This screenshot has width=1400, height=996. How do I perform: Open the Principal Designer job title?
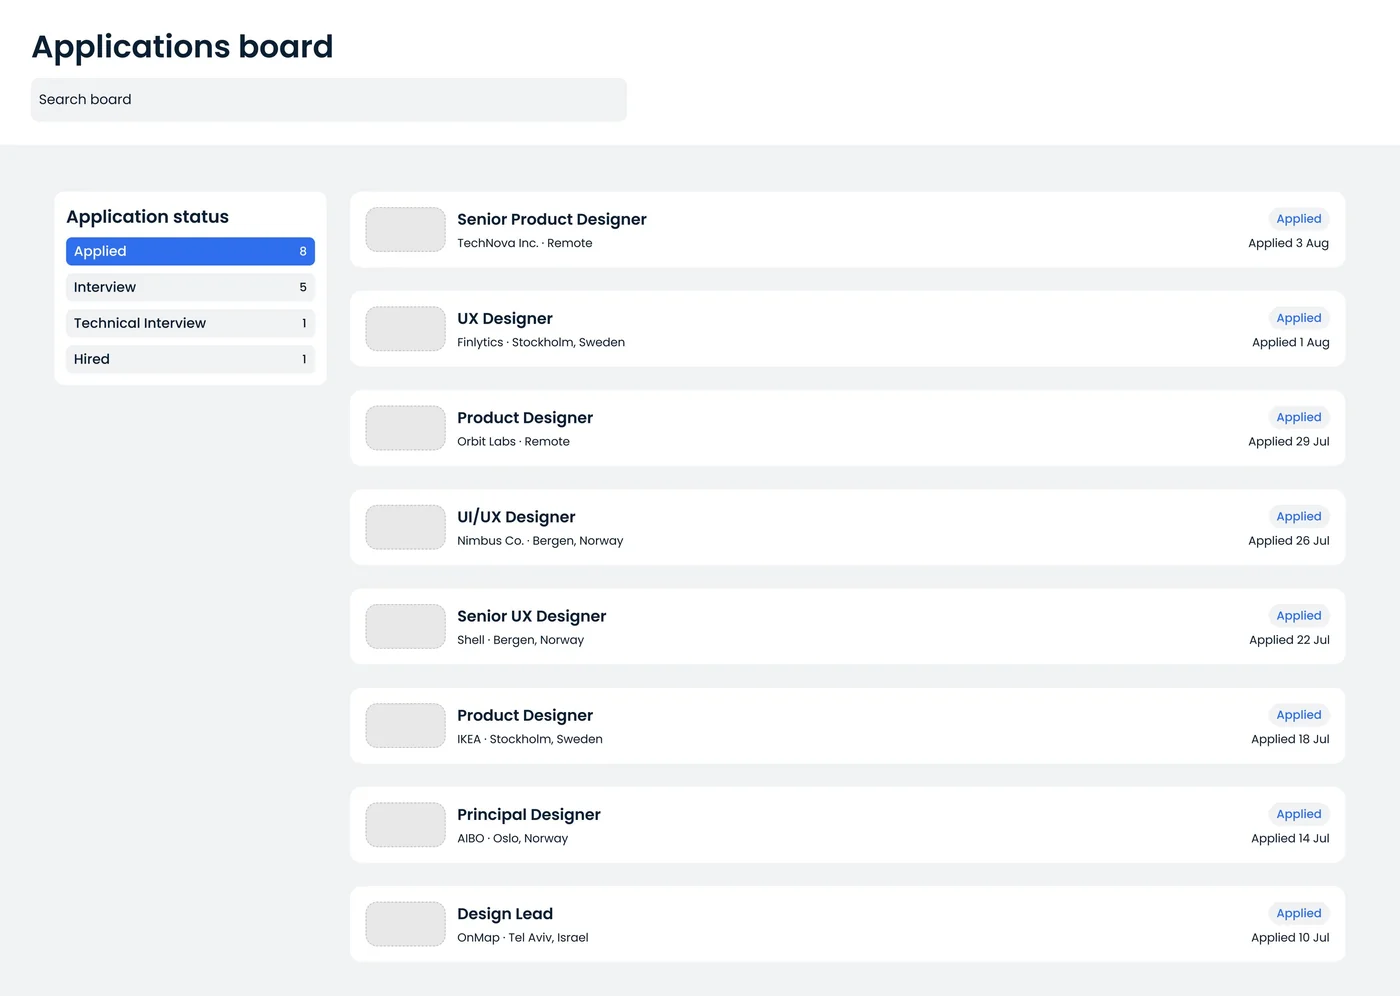click(x=529, y=815)
